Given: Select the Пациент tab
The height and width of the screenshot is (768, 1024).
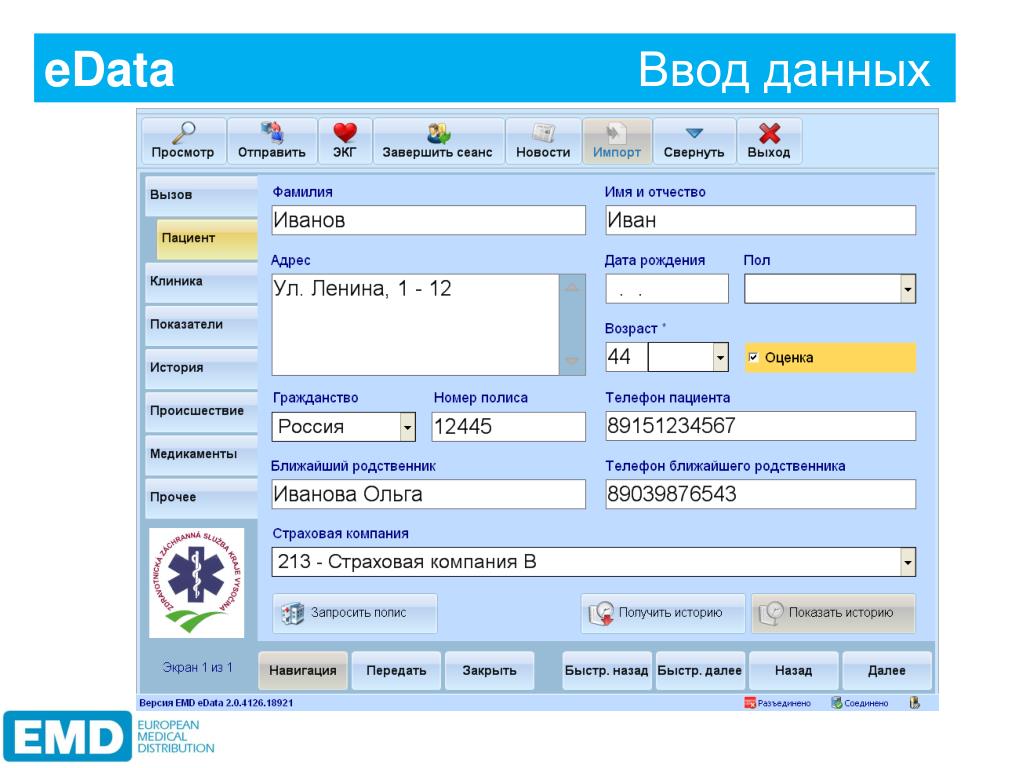Looking at the screenshot, I should [207, 238].
